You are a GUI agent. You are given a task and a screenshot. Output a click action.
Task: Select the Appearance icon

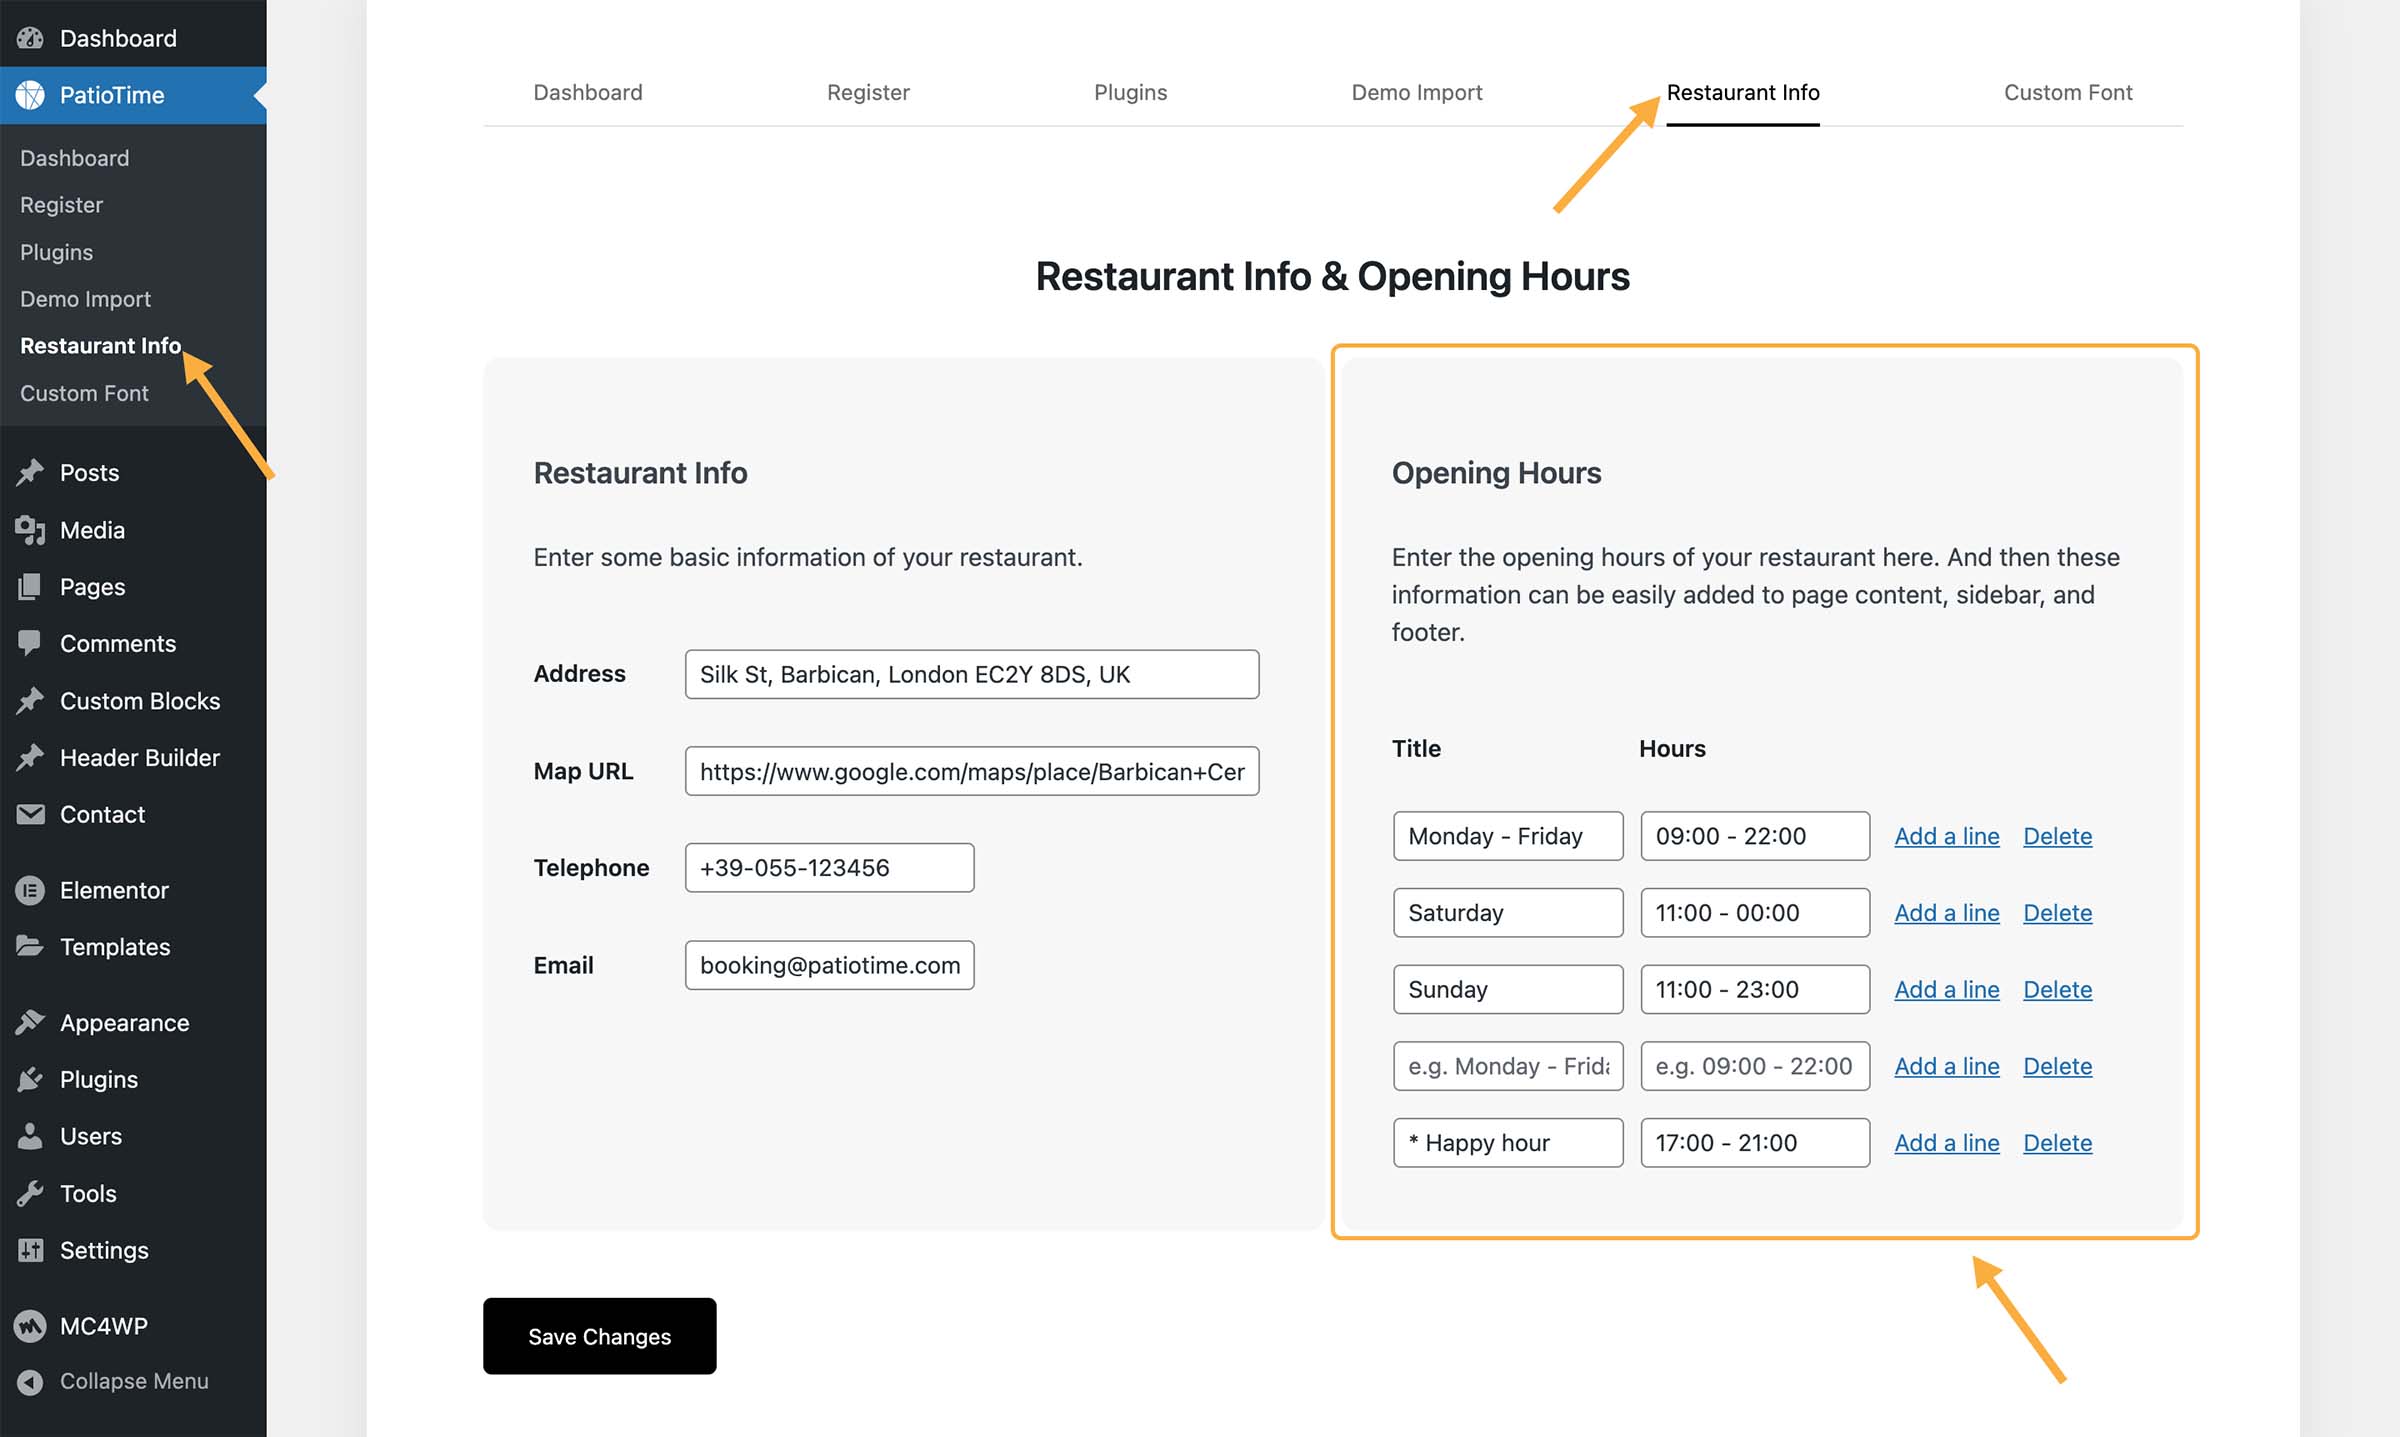[31, 1022]
